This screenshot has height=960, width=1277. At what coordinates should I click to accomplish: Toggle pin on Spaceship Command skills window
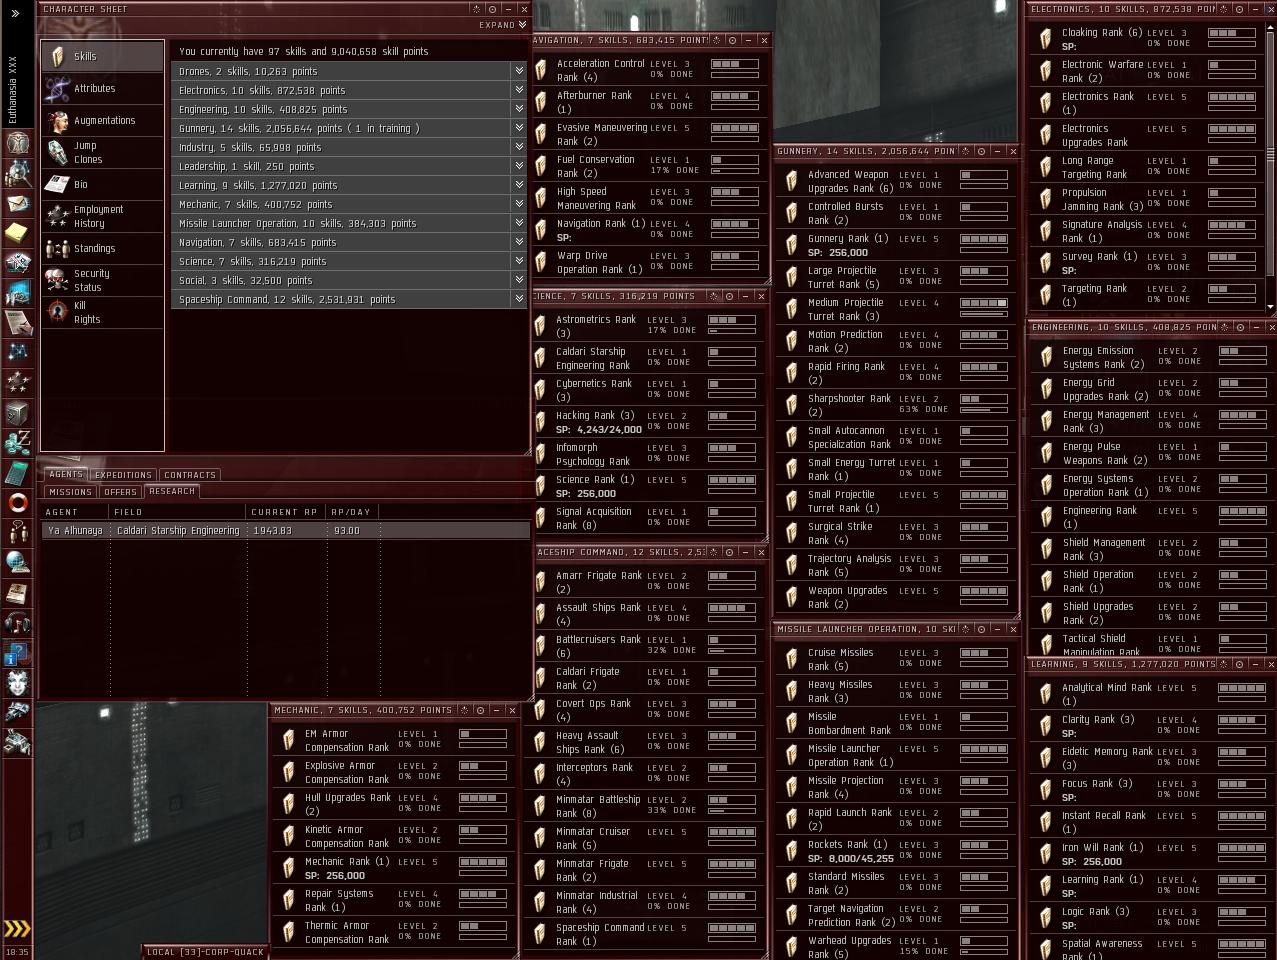[713, 552]
